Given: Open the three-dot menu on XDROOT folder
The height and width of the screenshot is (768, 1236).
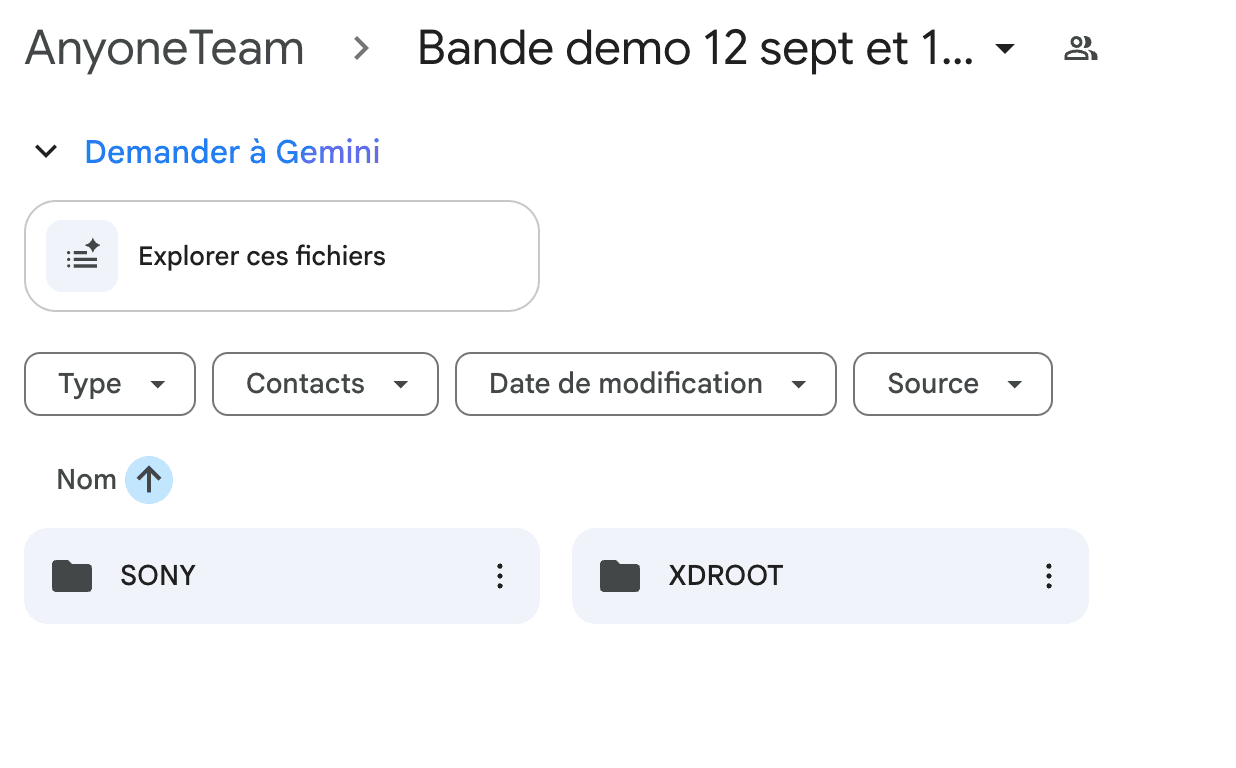Looking at the screenshot, I should click(x=1048, y=576).
